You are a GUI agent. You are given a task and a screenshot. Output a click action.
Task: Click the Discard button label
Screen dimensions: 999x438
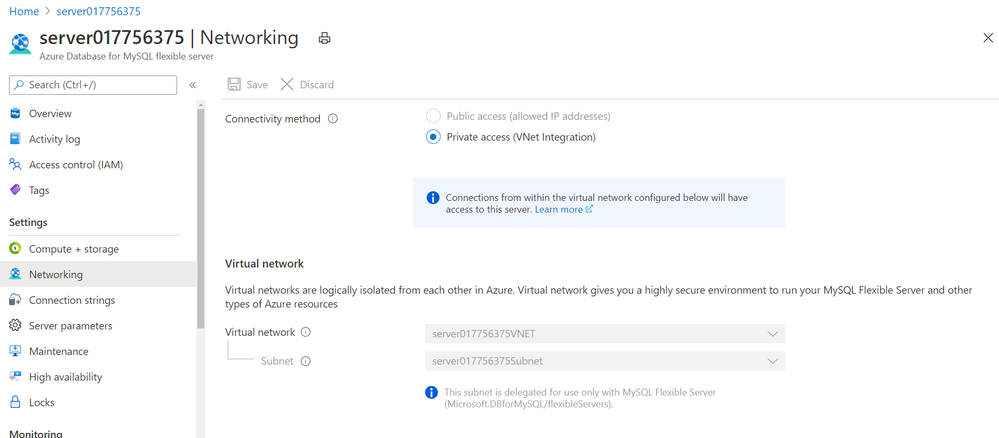click(x=317, y=85)
